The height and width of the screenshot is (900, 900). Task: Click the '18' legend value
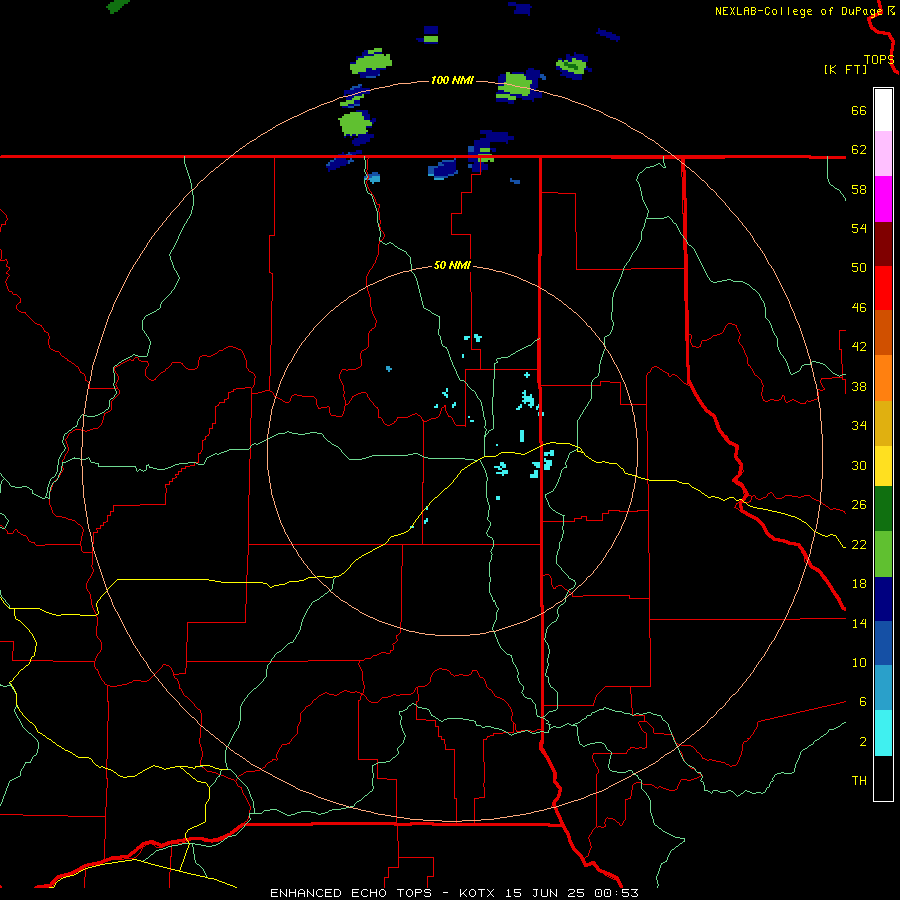[x=859, y=584]
